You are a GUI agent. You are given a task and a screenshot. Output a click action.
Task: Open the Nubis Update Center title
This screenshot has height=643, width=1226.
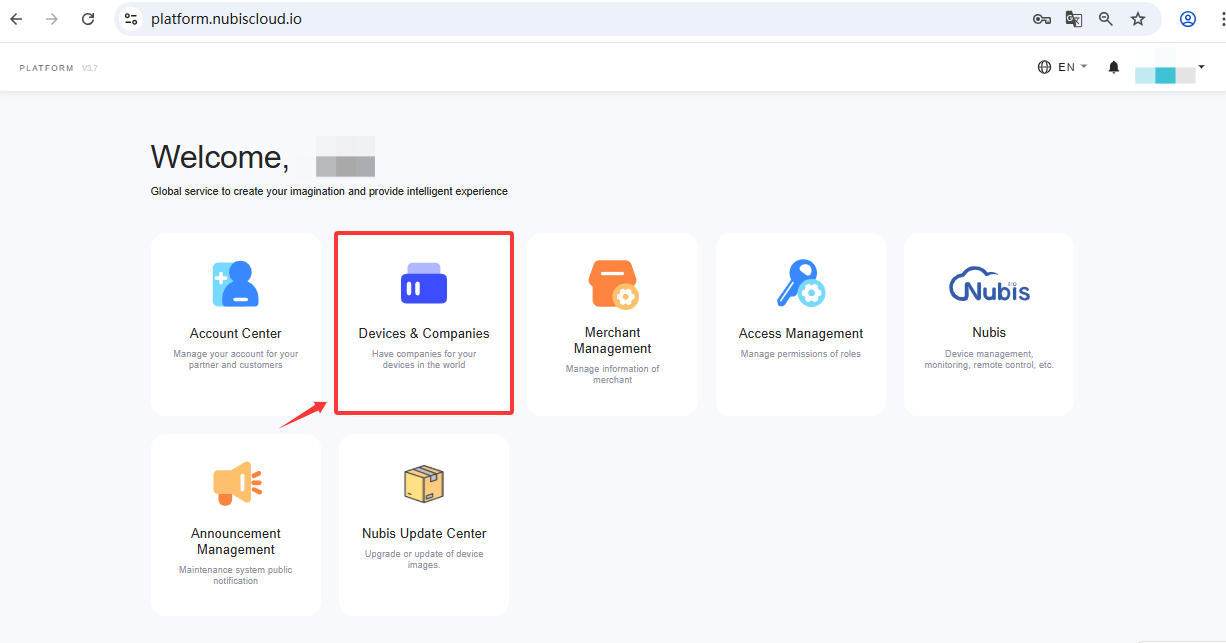click(x=424, y=533)
